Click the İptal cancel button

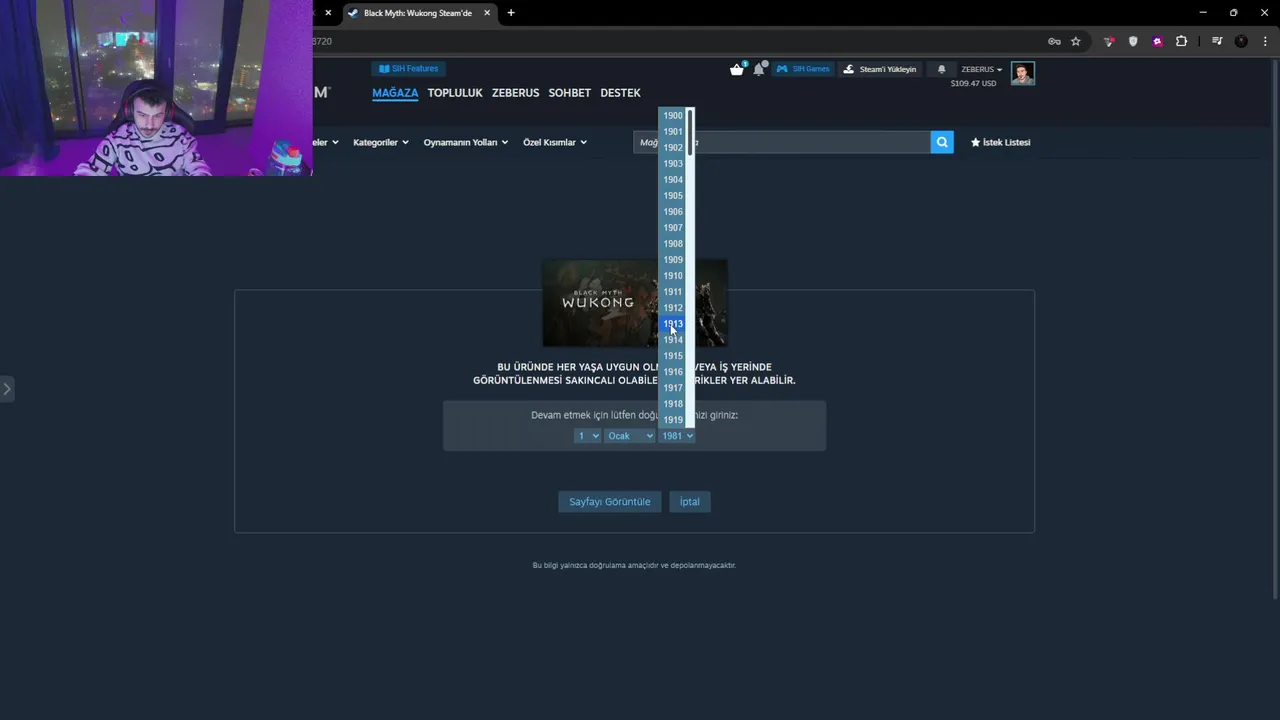[690, 502]
